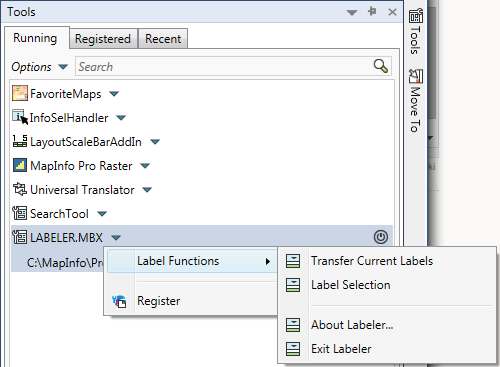Close the Tools panel

click(x=392, y=12)
